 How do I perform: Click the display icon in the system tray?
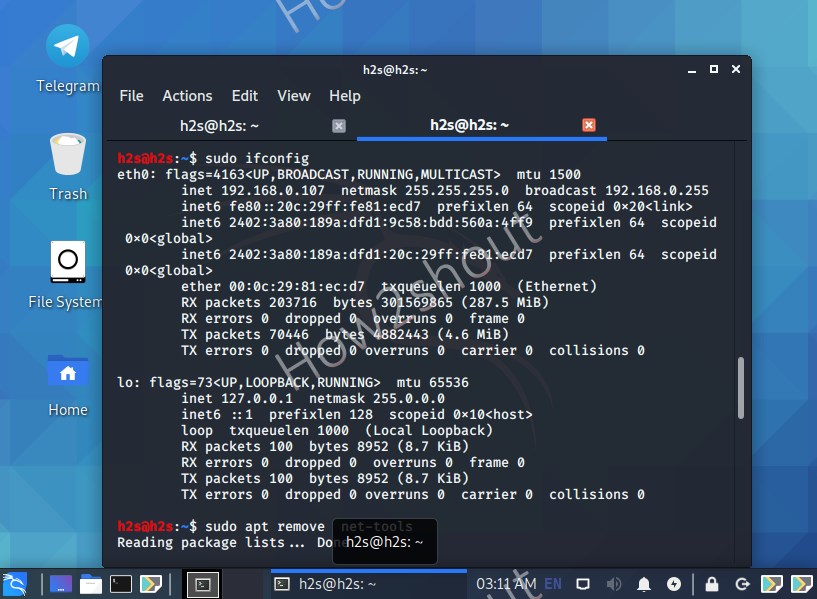point(583,583)
